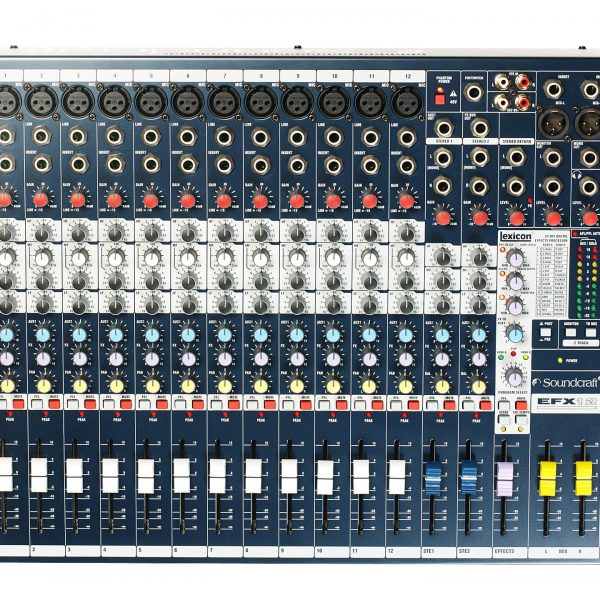600x600 pixels.
Task: Click the Stereo Return L (mono) jack
Action: tap(516, 157)
